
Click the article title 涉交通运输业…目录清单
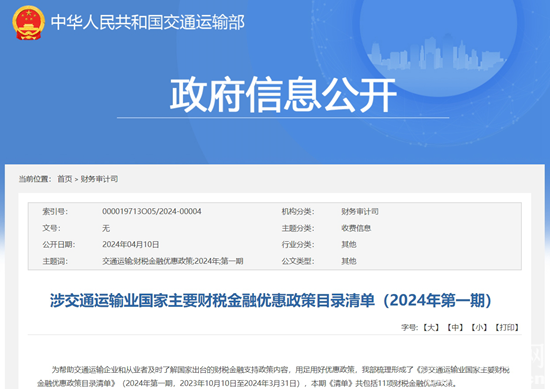tap(271, 301)
